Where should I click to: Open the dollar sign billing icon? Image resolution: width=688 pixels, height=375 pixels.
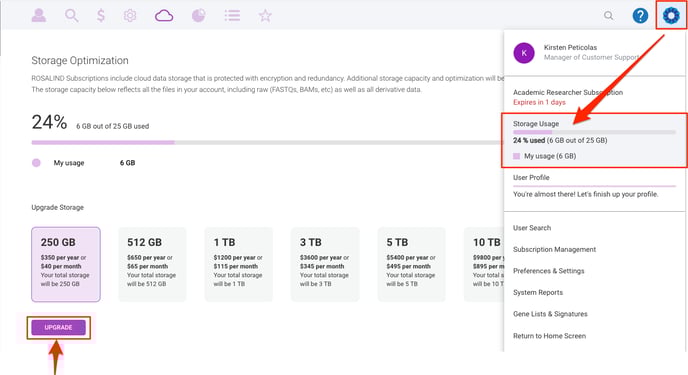pyautogui.click(x=101, y=16)
